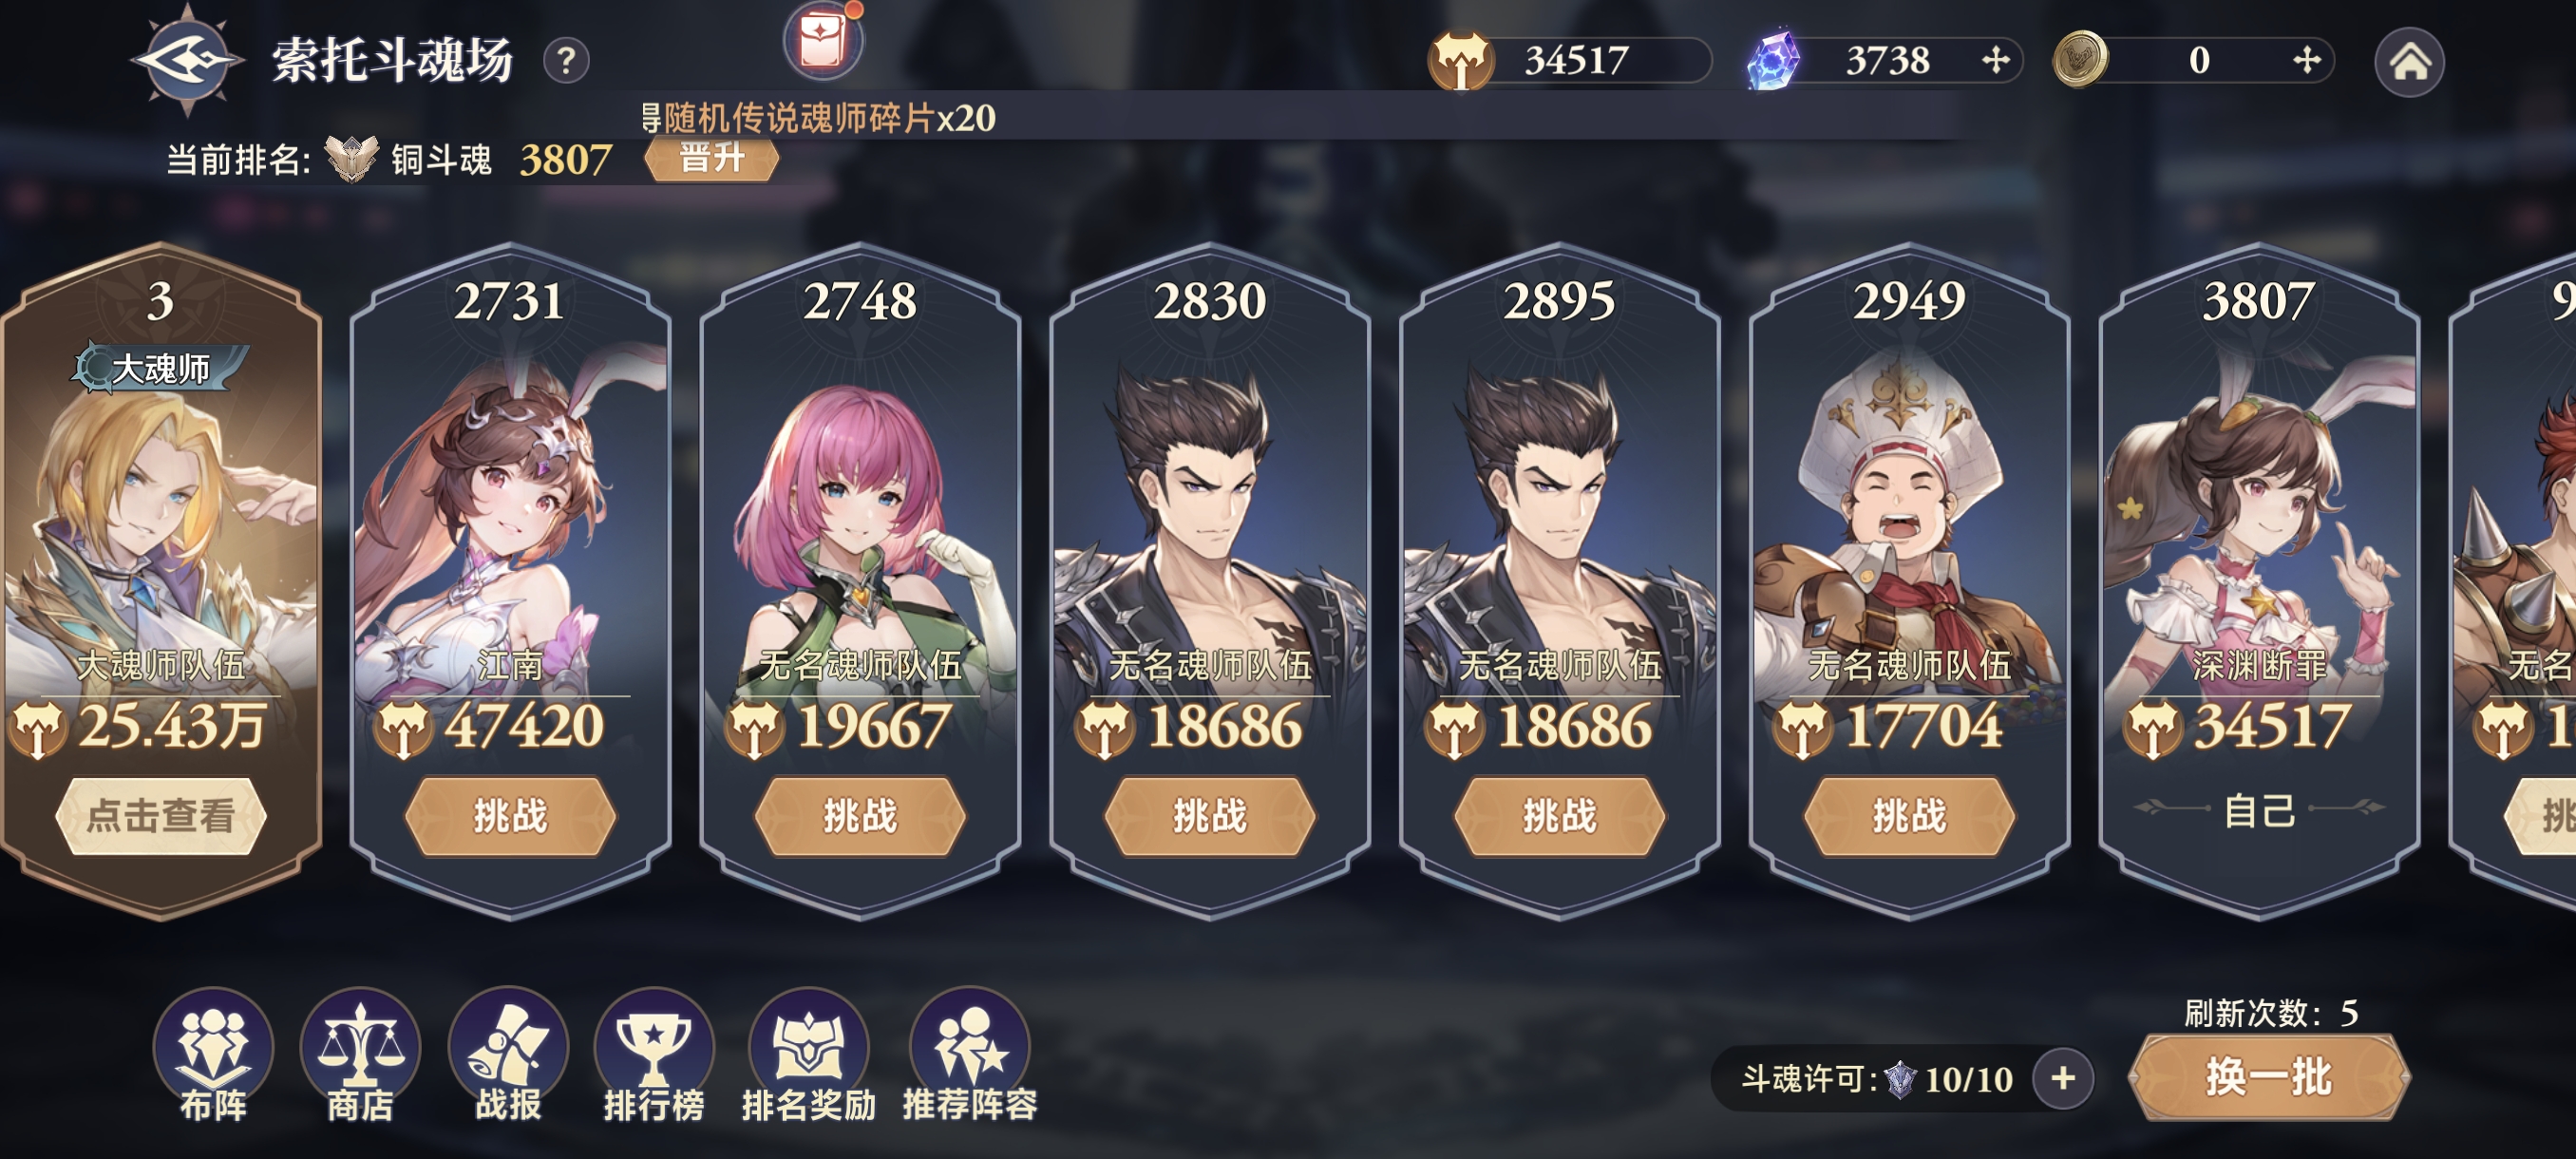Click the 晋升 promotion button

tap(711, 158)
